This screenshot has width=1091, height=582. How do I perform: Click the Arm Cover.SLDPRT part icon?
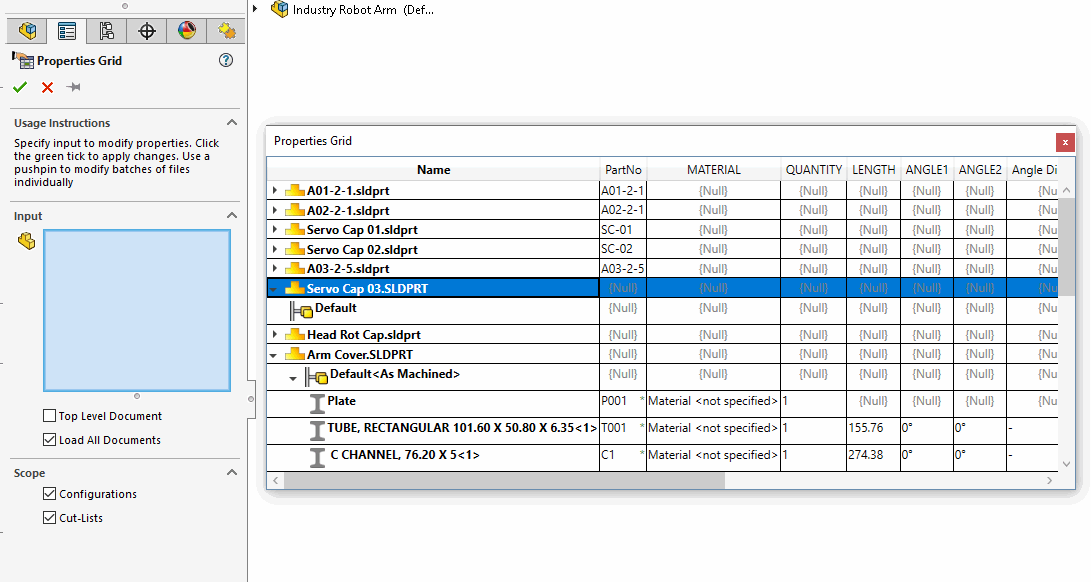tap(295, 354)
